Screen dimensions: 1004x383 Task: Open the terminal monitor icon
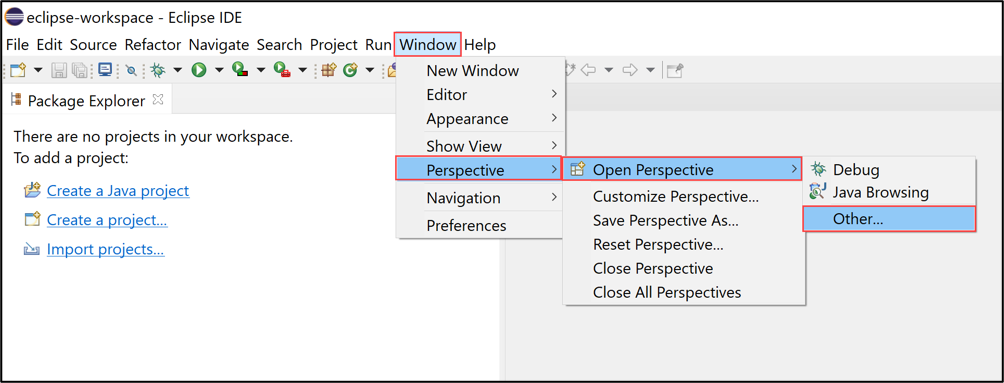tap(105, 69)
